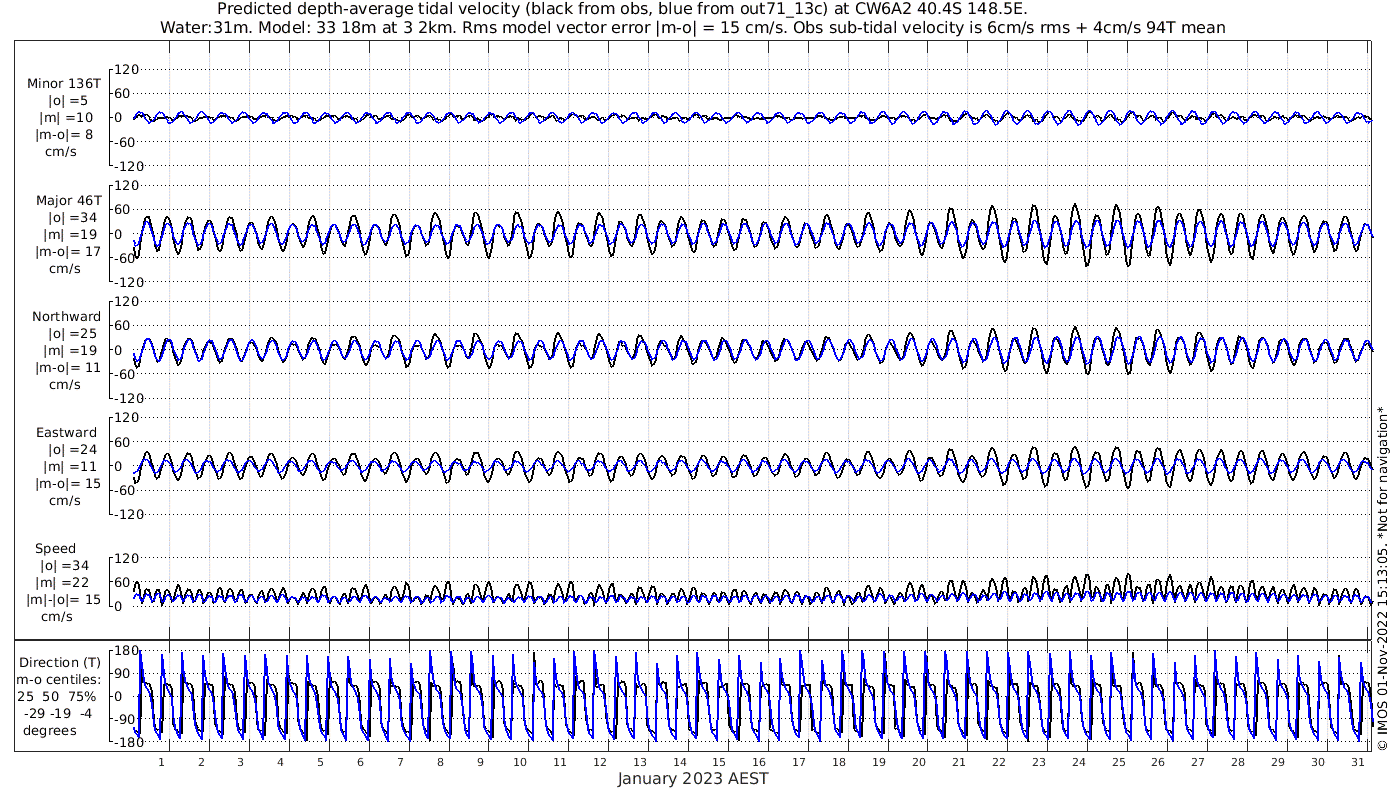Click '|o| =34' in the Major 46T panel

67,217
